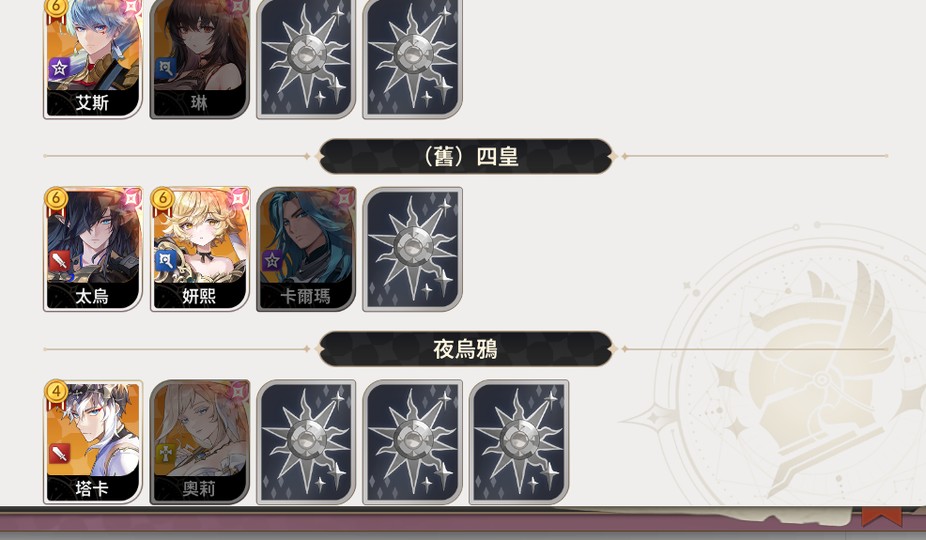Click the last empty slot in 夜烏鴉 row
The image size is (926, 540).
tap(519, 442)
